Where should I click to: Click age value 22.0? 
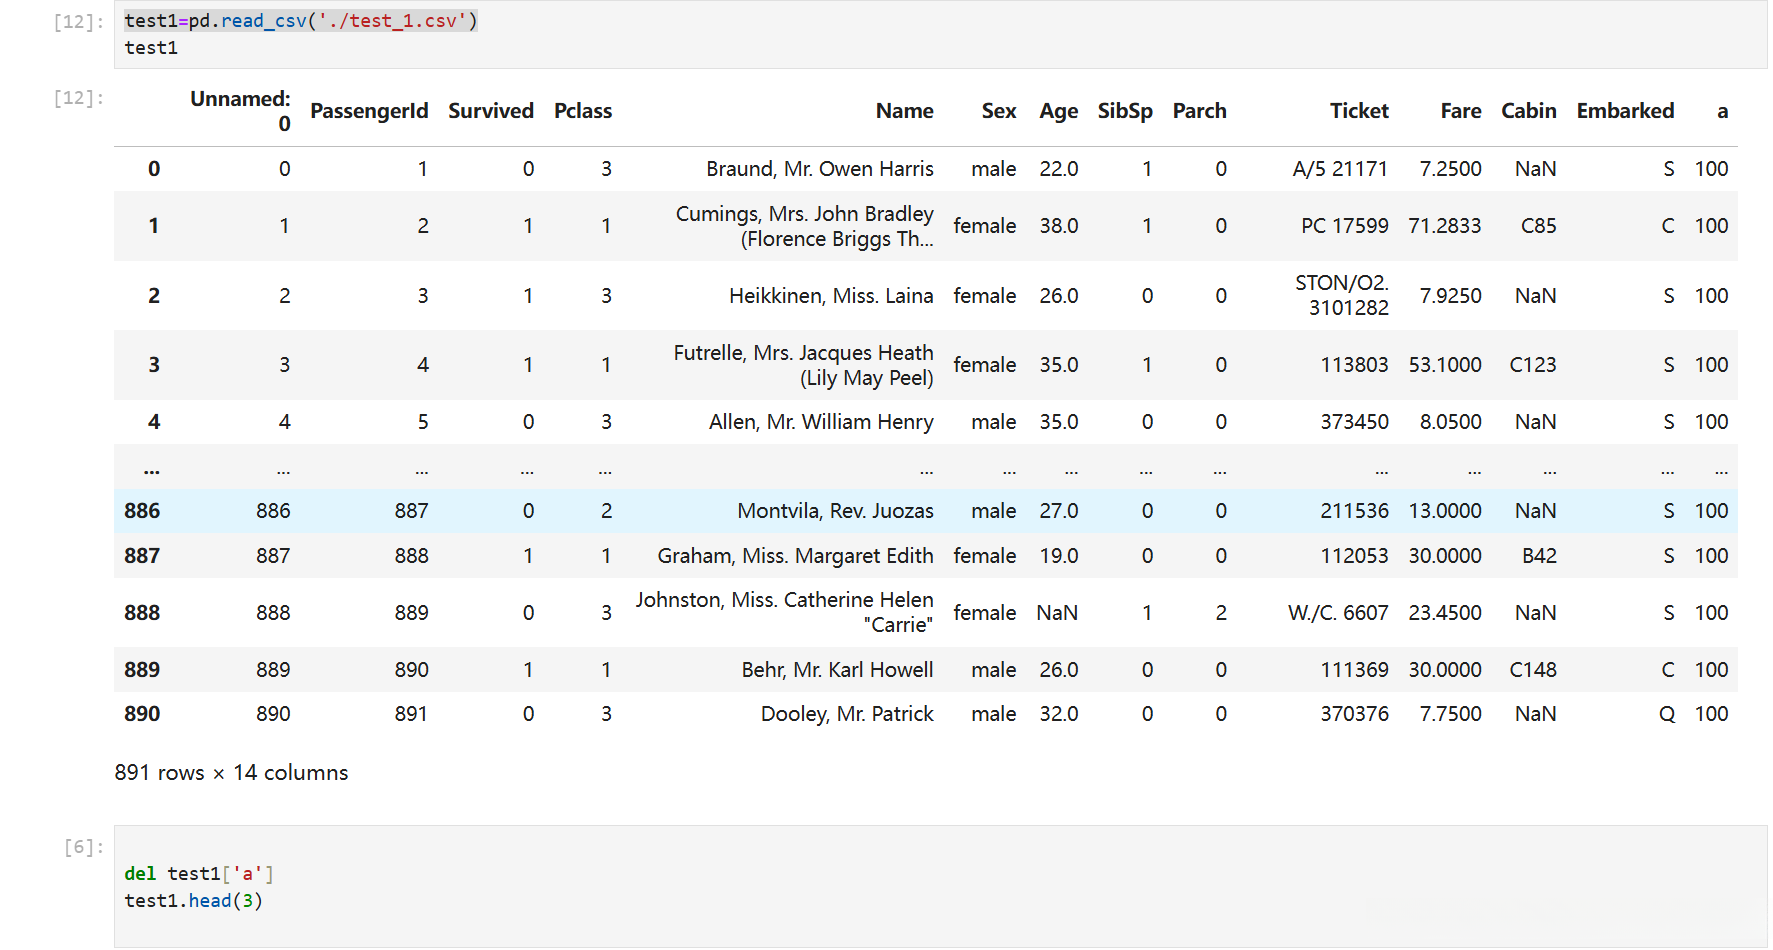[1058, 169]
